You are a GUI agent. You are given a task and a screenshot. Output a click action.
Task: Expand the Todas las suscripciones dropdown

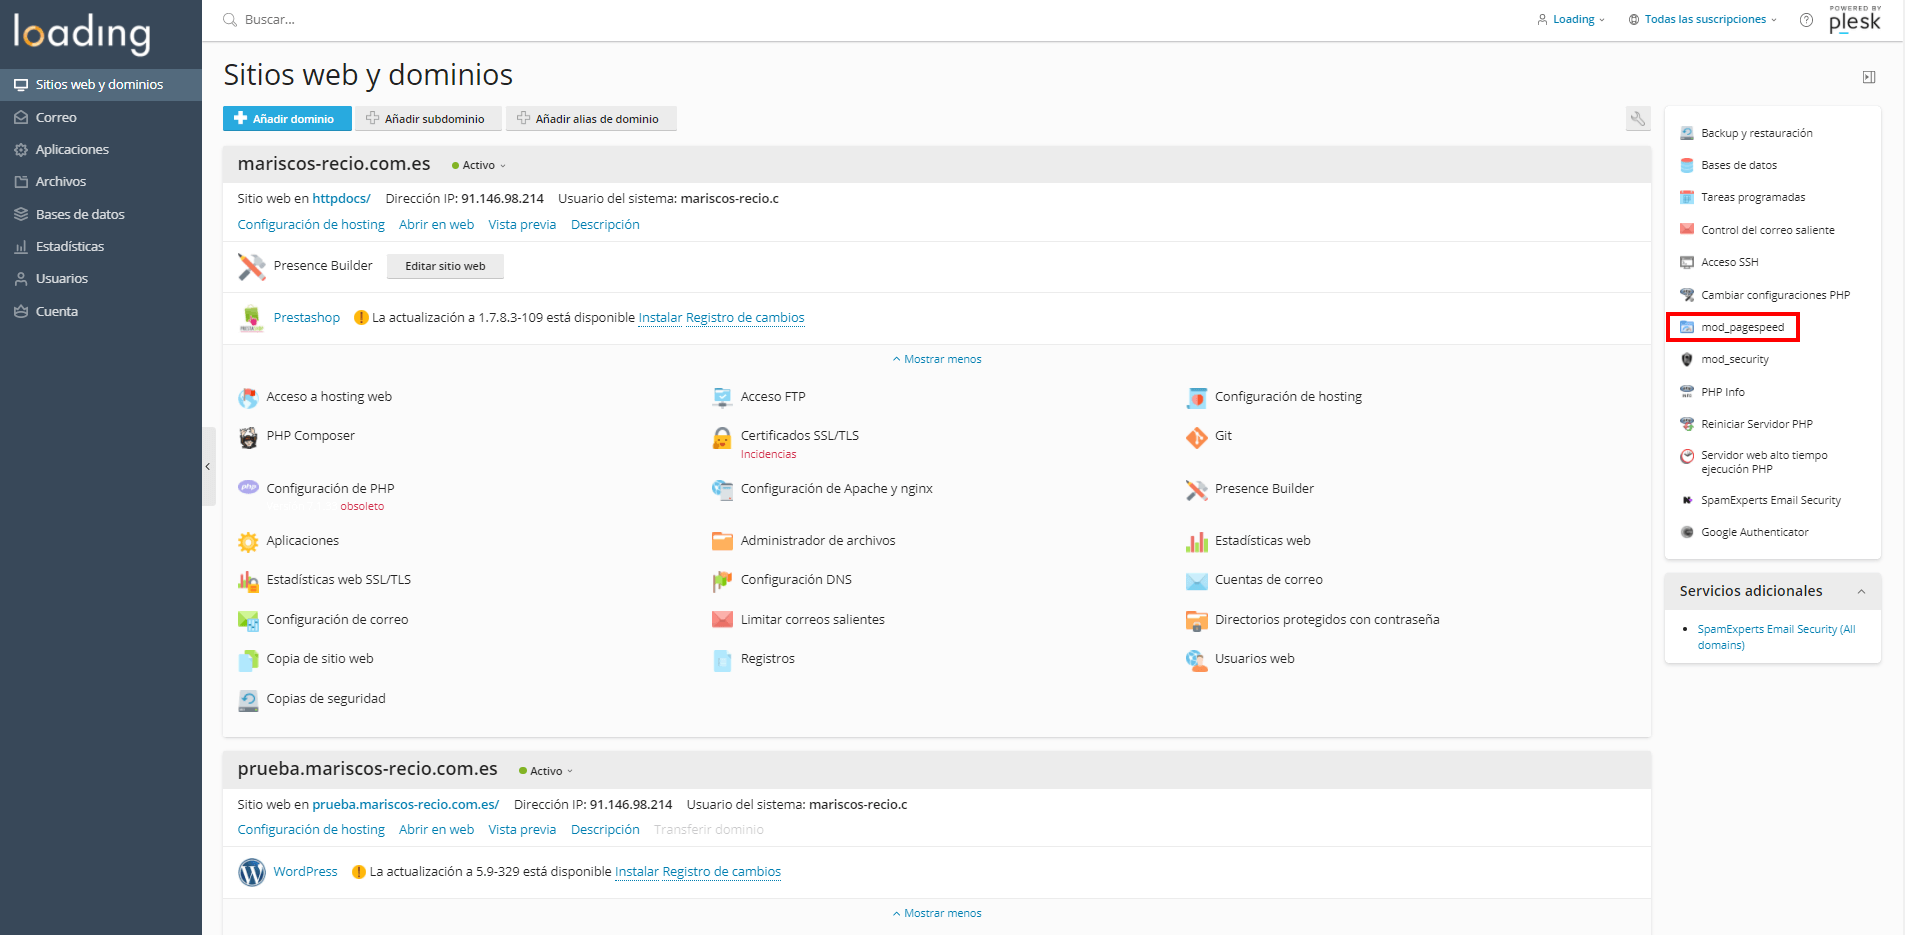(1704, 20)
